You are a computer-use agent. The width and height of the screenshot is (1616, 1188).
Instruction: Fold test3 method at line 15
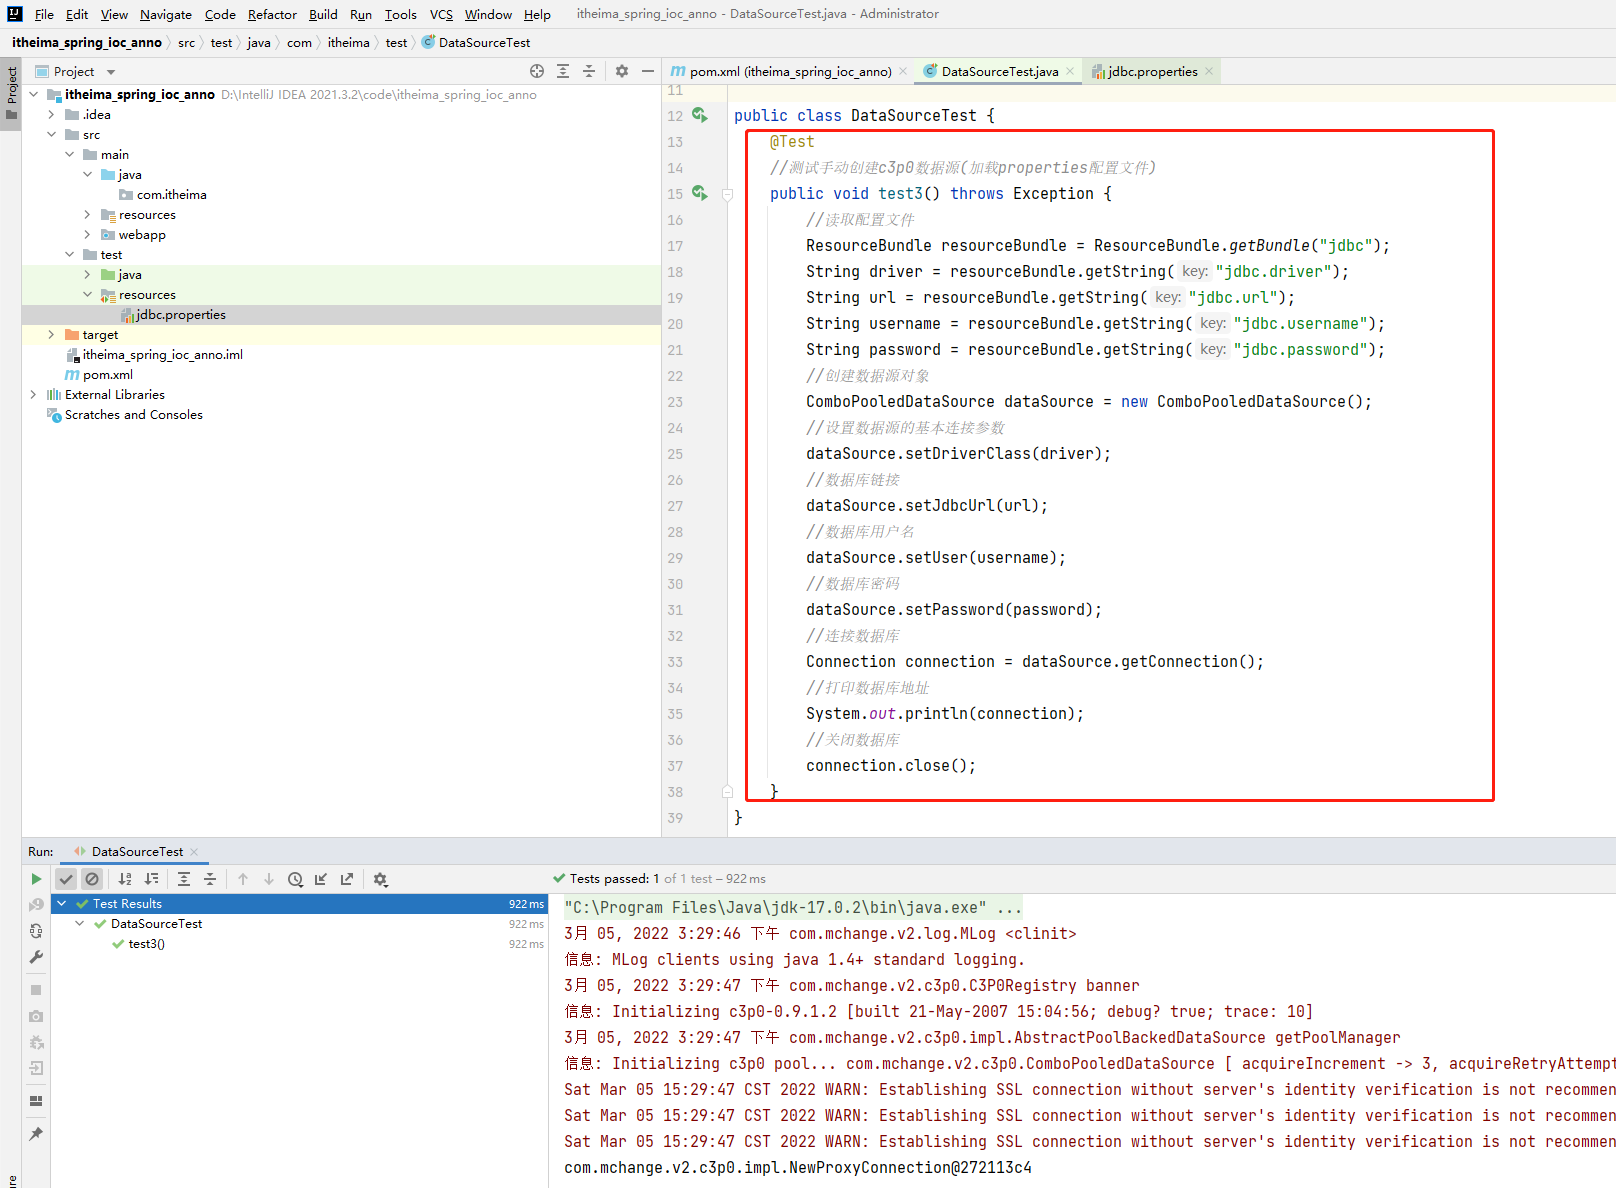pyautogui.click(x=728, y=194)
